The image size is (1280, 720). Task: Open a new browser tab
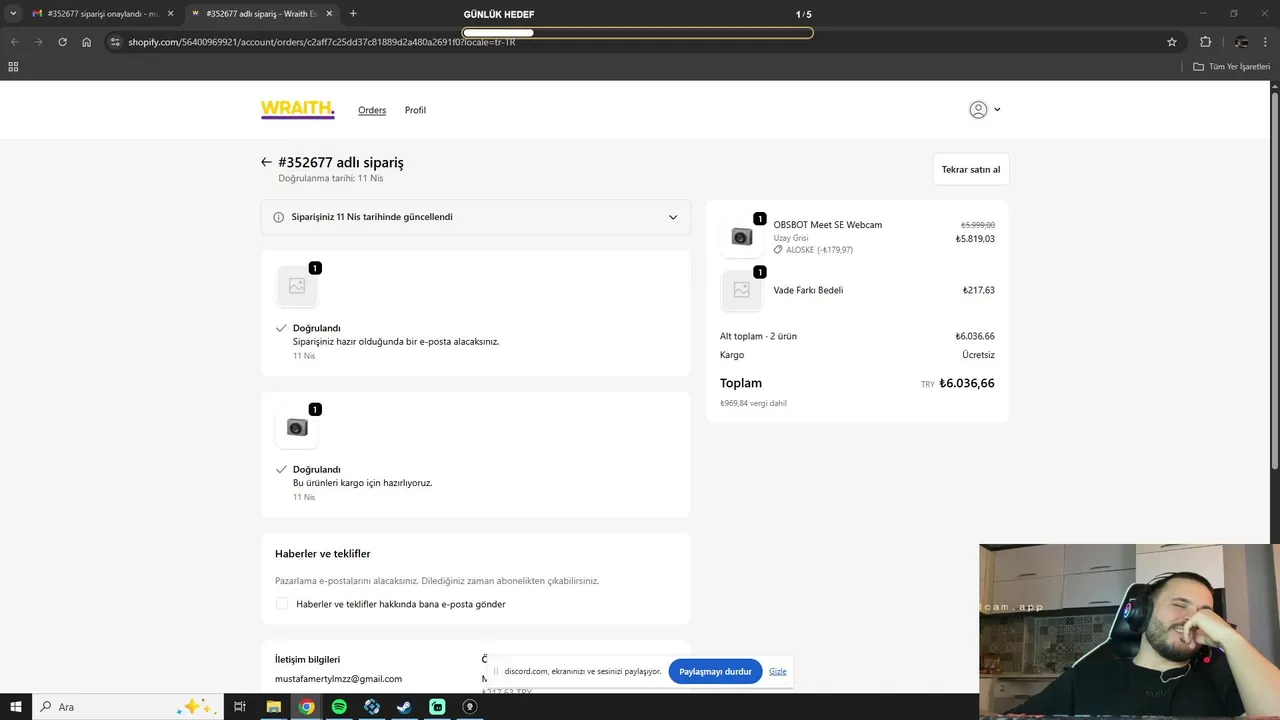pyautogui.click(x=353, y=14)
